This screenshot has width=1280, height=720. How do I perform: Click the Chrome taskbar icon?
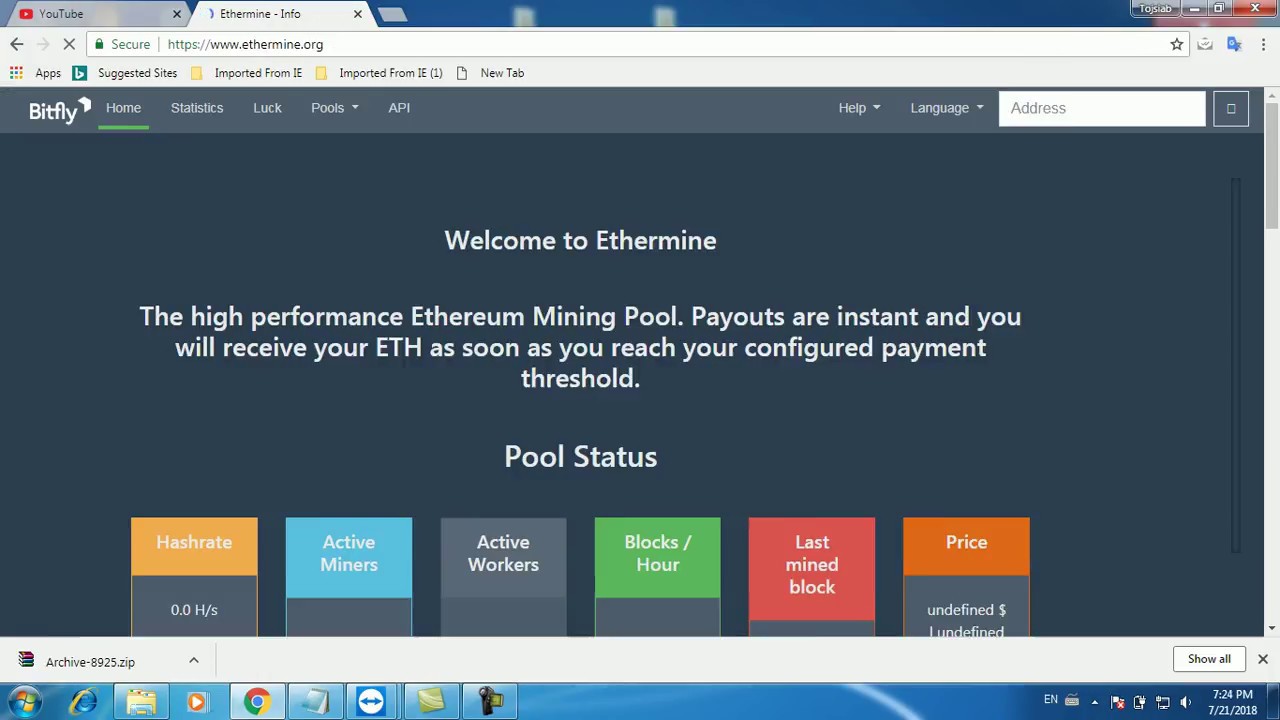tap(257, 702)
